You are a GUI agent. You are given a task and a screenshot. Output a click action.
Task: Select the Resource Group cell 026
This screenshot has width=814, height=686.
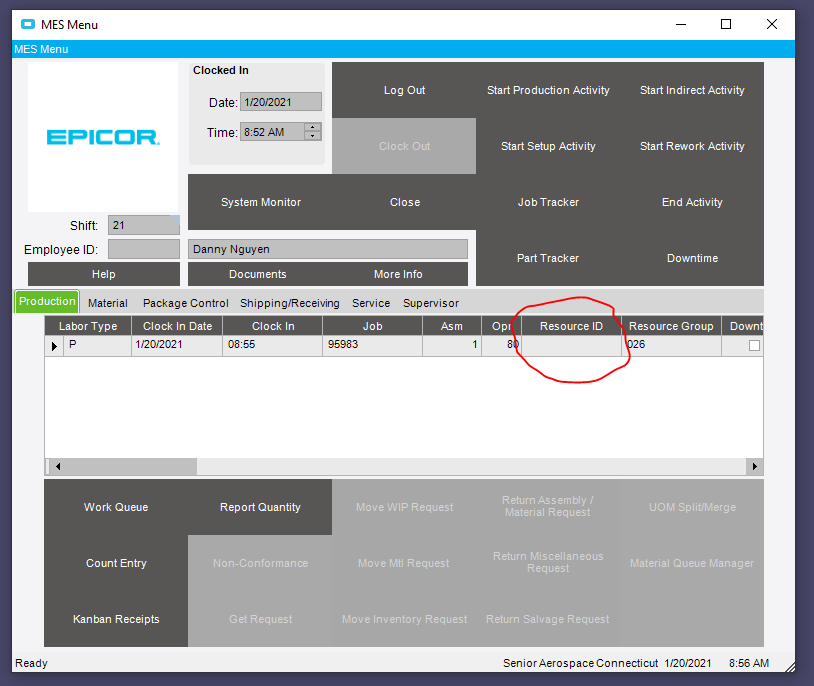coord(671,345)
